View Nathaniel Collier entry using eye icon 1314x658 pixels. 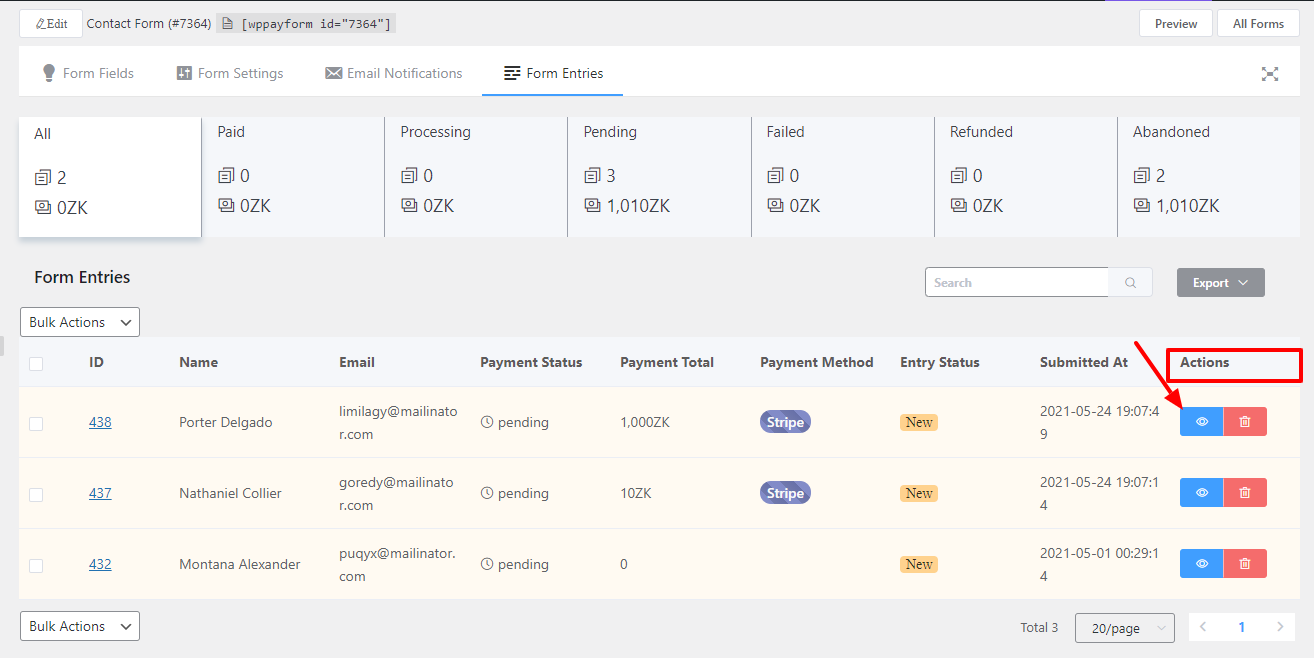1201,493
